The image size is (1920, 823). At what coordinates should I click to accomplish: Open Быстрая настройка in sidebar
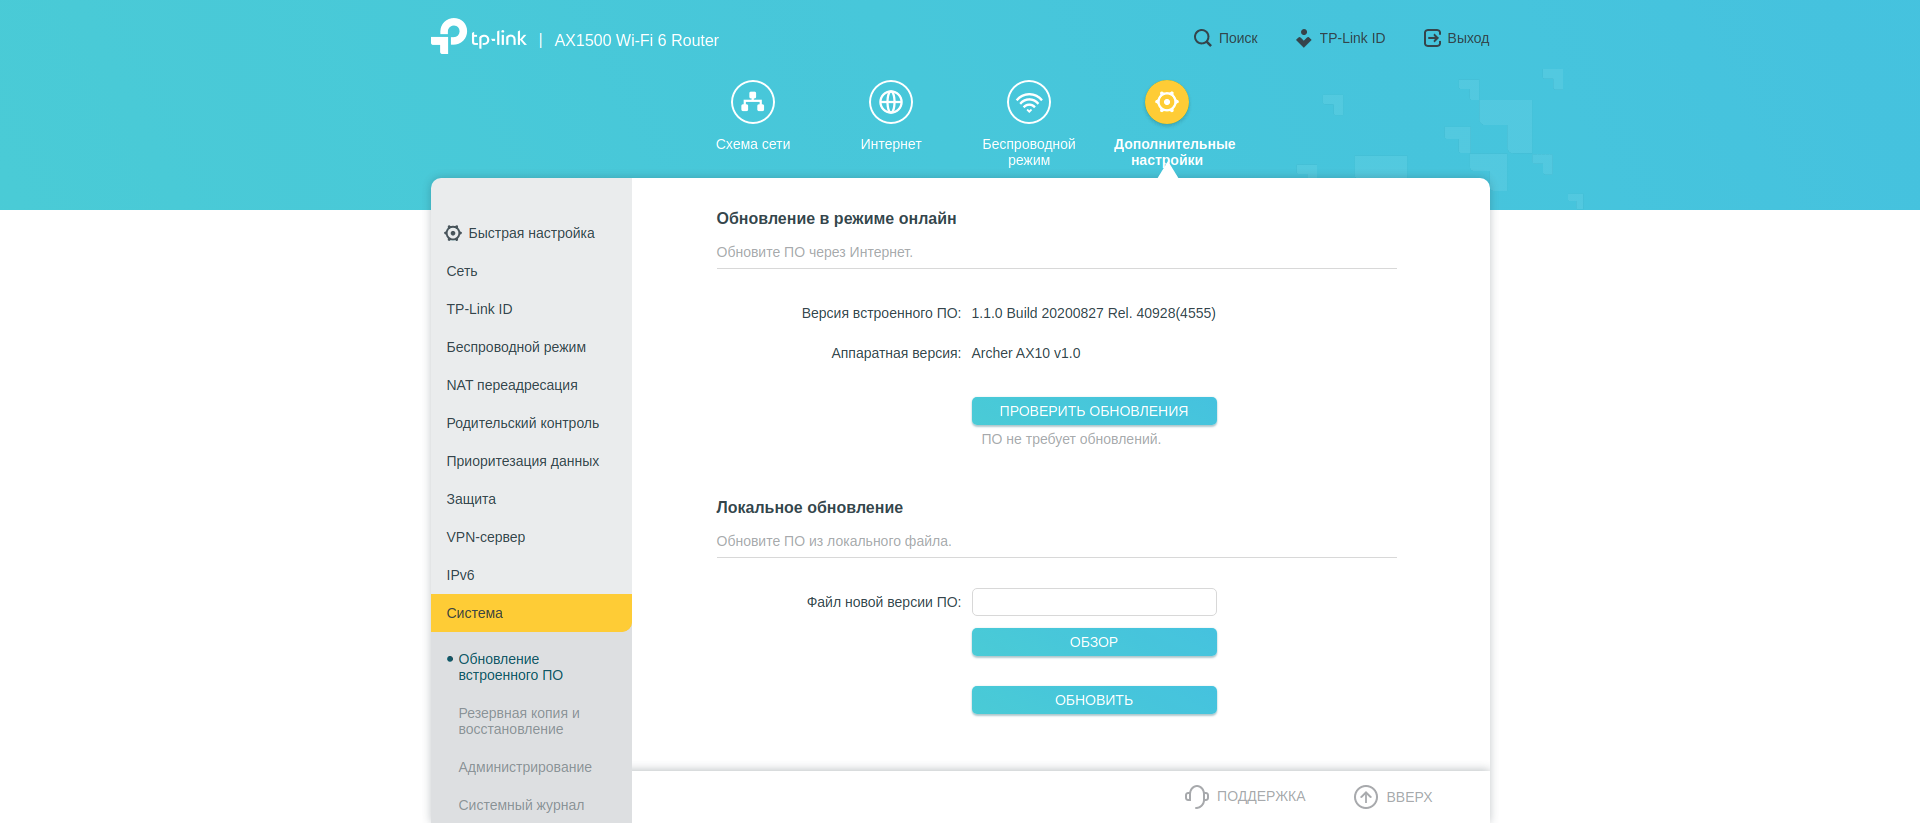(531, 233)
